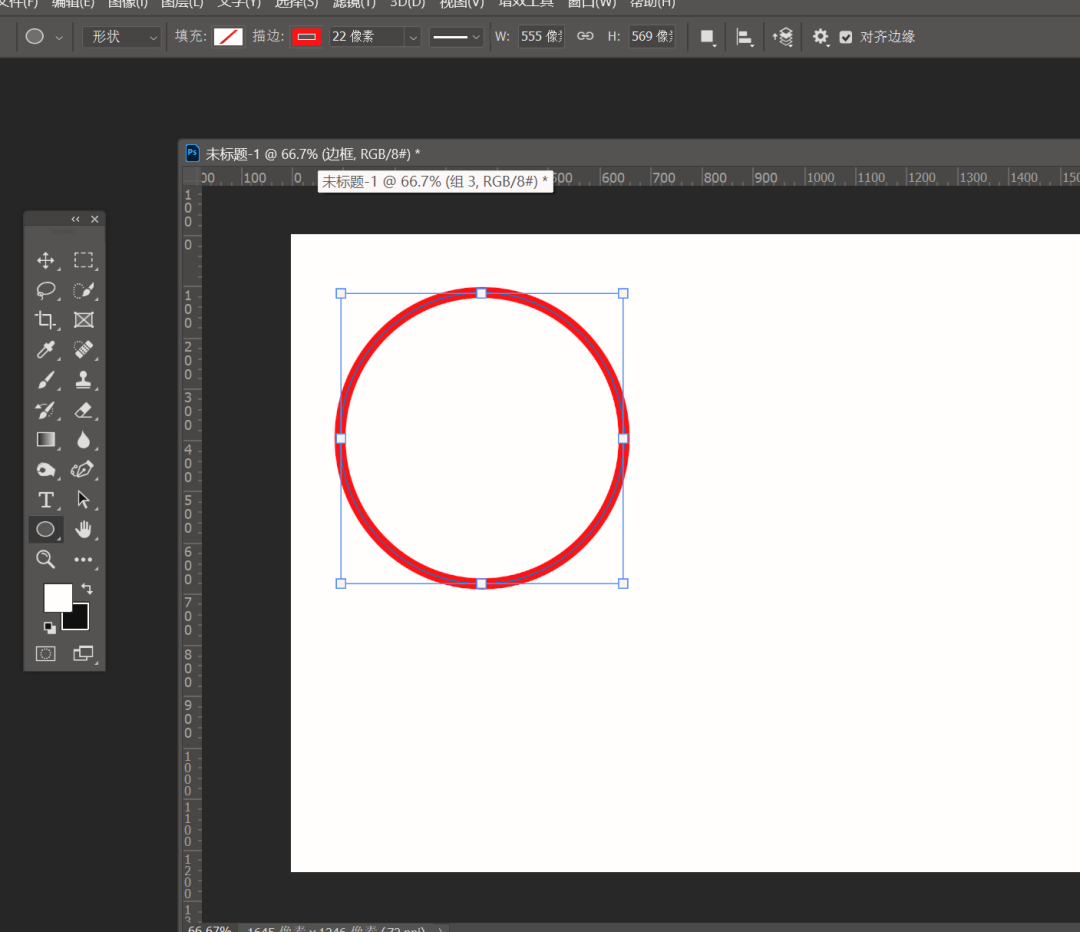Click the 66.67% zoom level in status bar
1080x932 pixels.
click(209, 928)
